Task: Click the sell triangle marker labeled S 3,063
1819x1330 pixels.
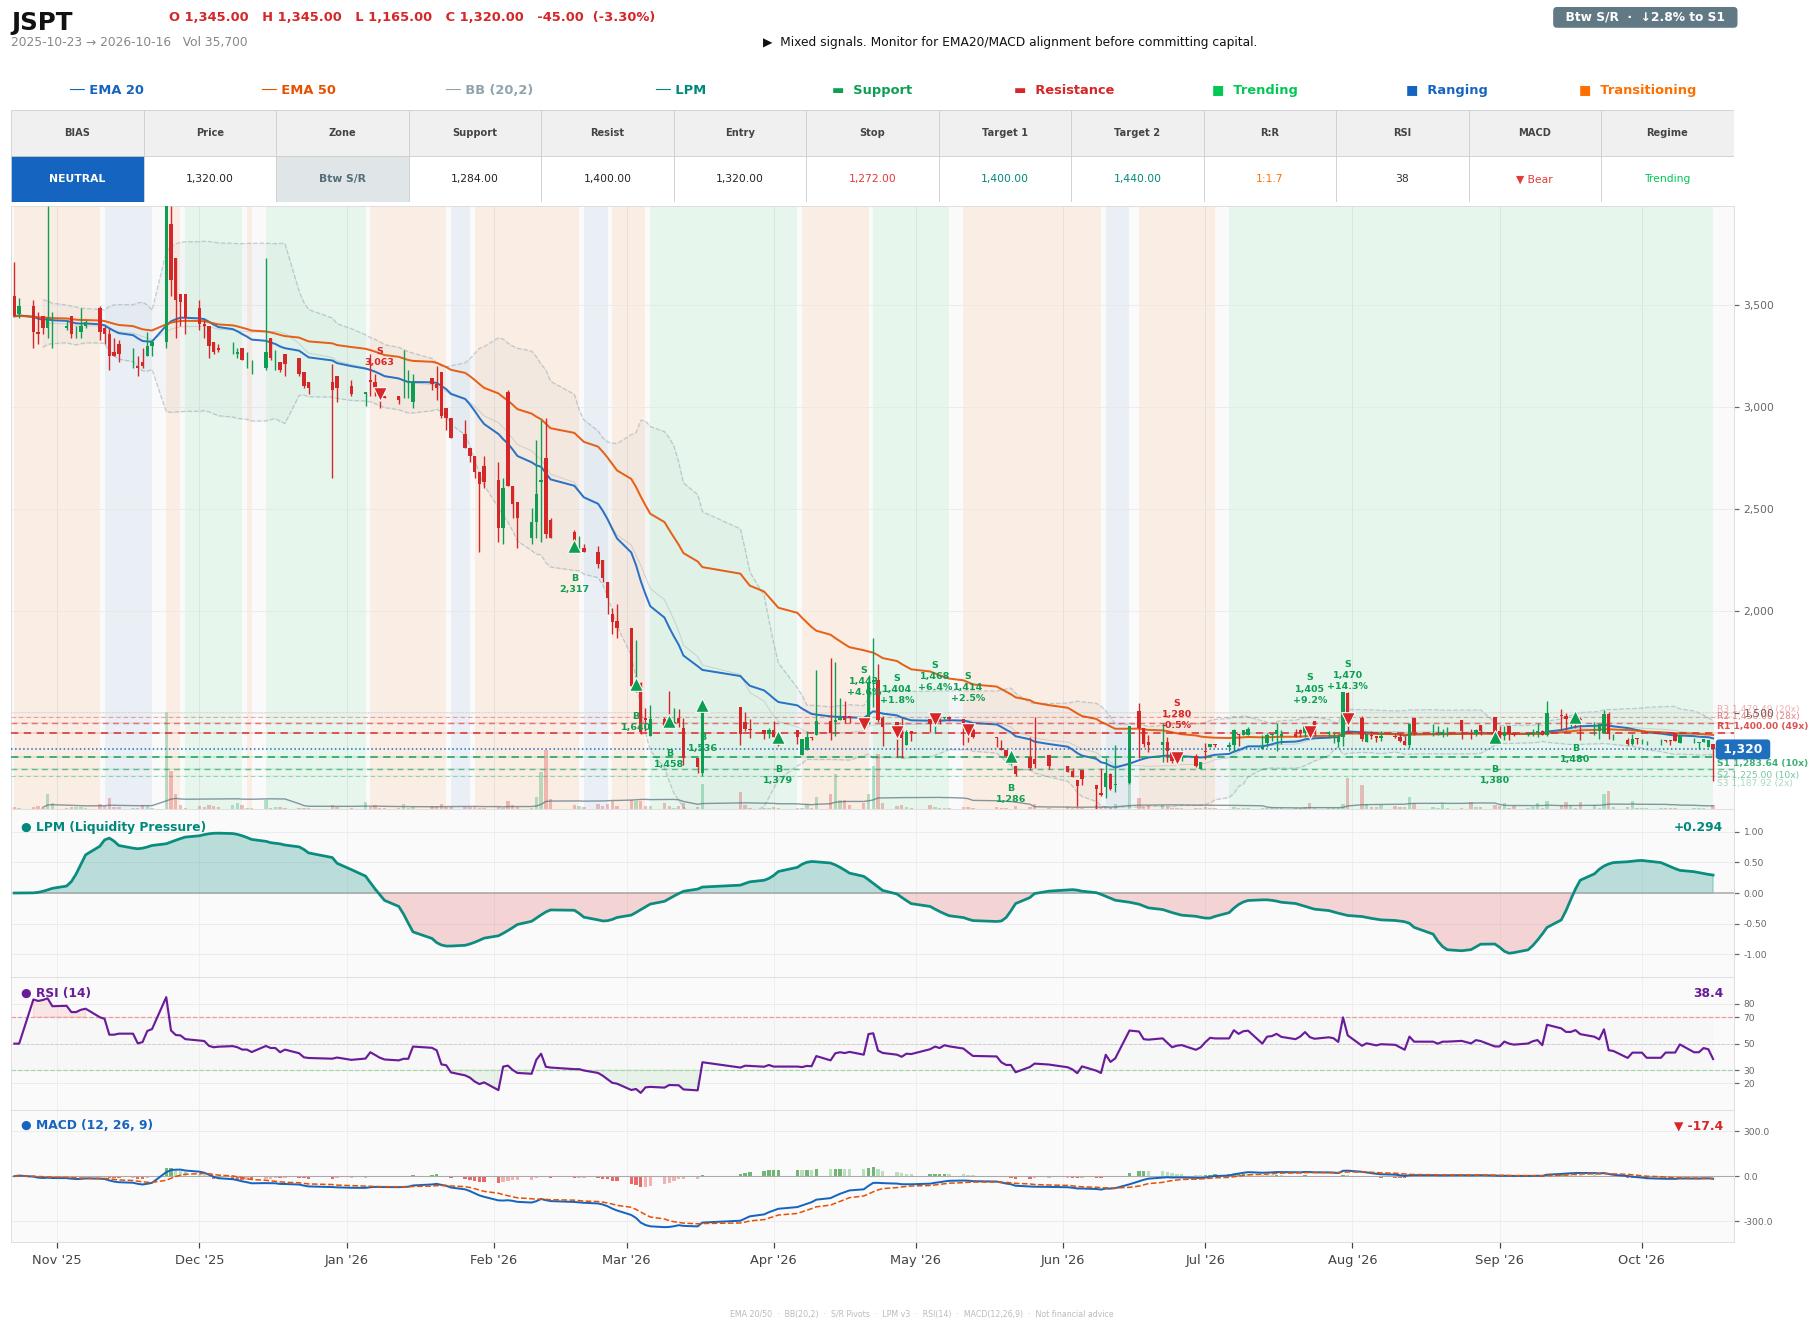Action: (380, 394)
